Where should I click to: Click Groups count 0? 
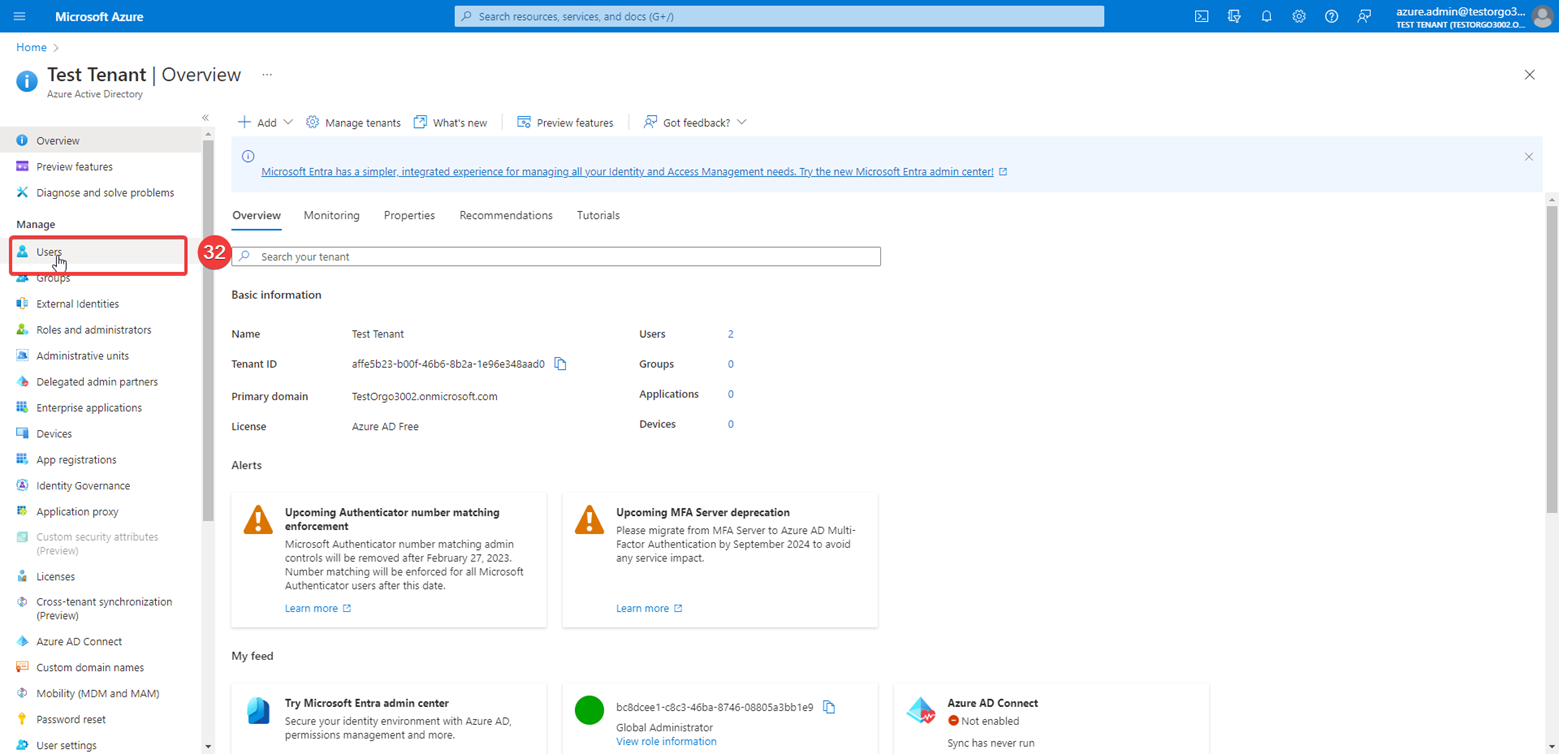731,364
